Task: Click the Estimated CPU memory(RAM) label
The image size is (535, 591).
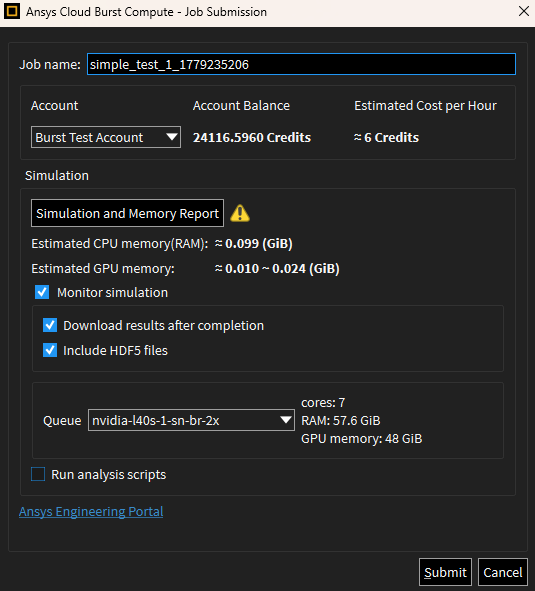Action: pyautogui.click(x=120, y=243)
